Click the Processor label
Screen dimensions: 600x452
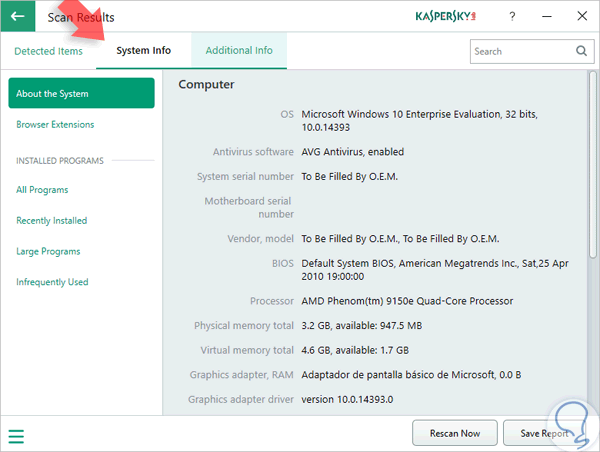click(x=272, y=301)
